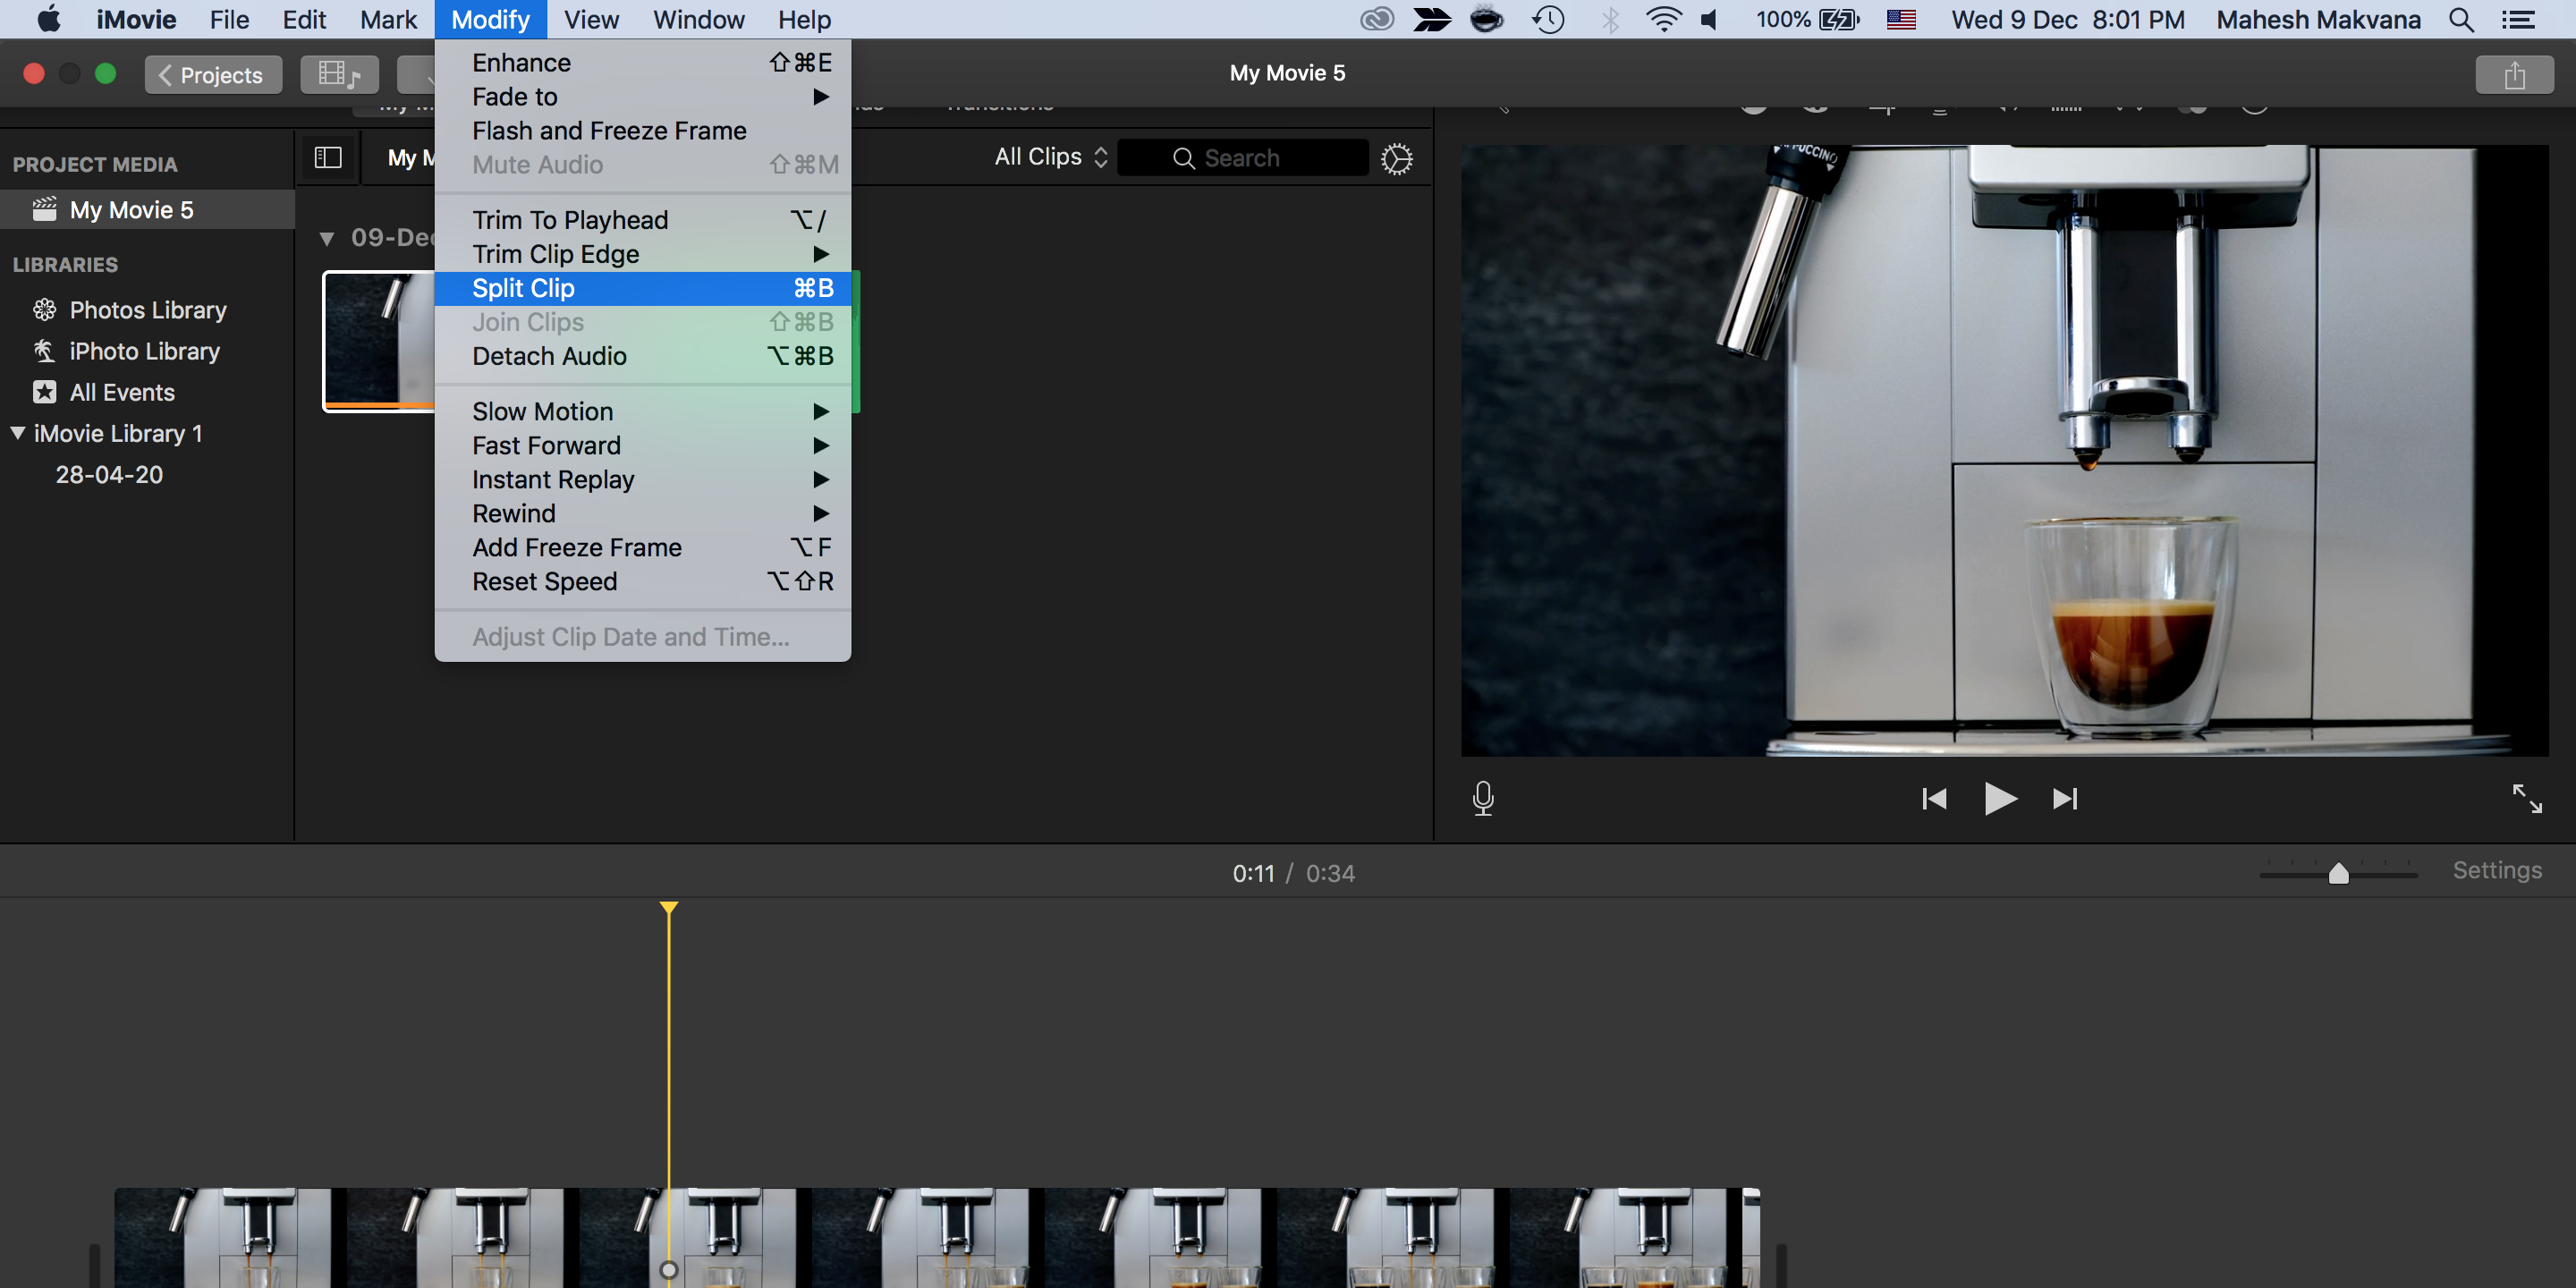Click the Play button in preview

point(1999,799)
